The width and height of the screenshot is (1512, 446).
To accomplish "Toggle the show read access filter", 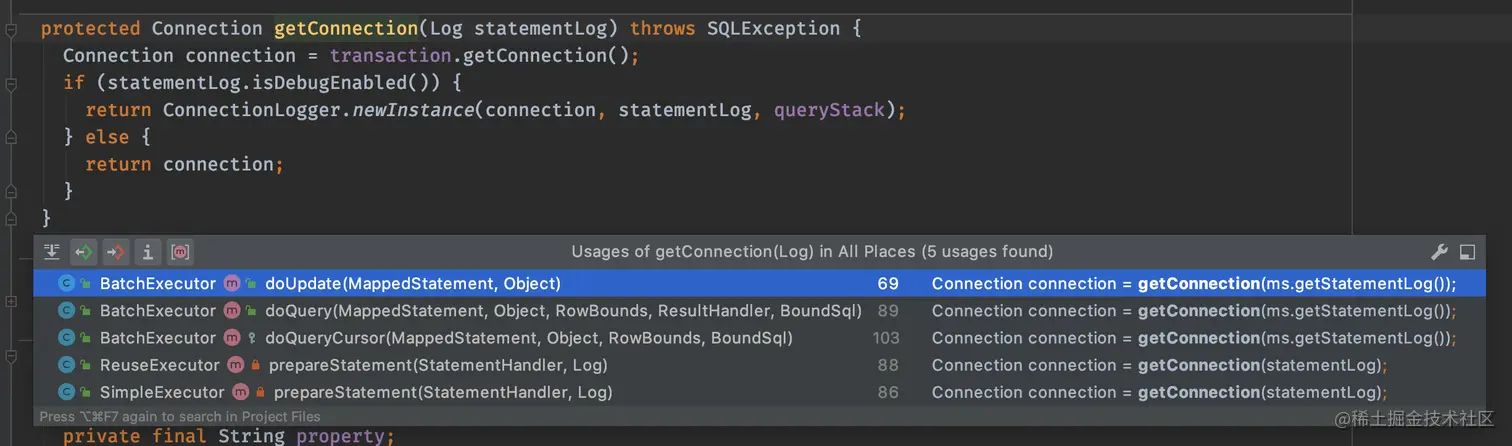I will [x=84, y=252].
